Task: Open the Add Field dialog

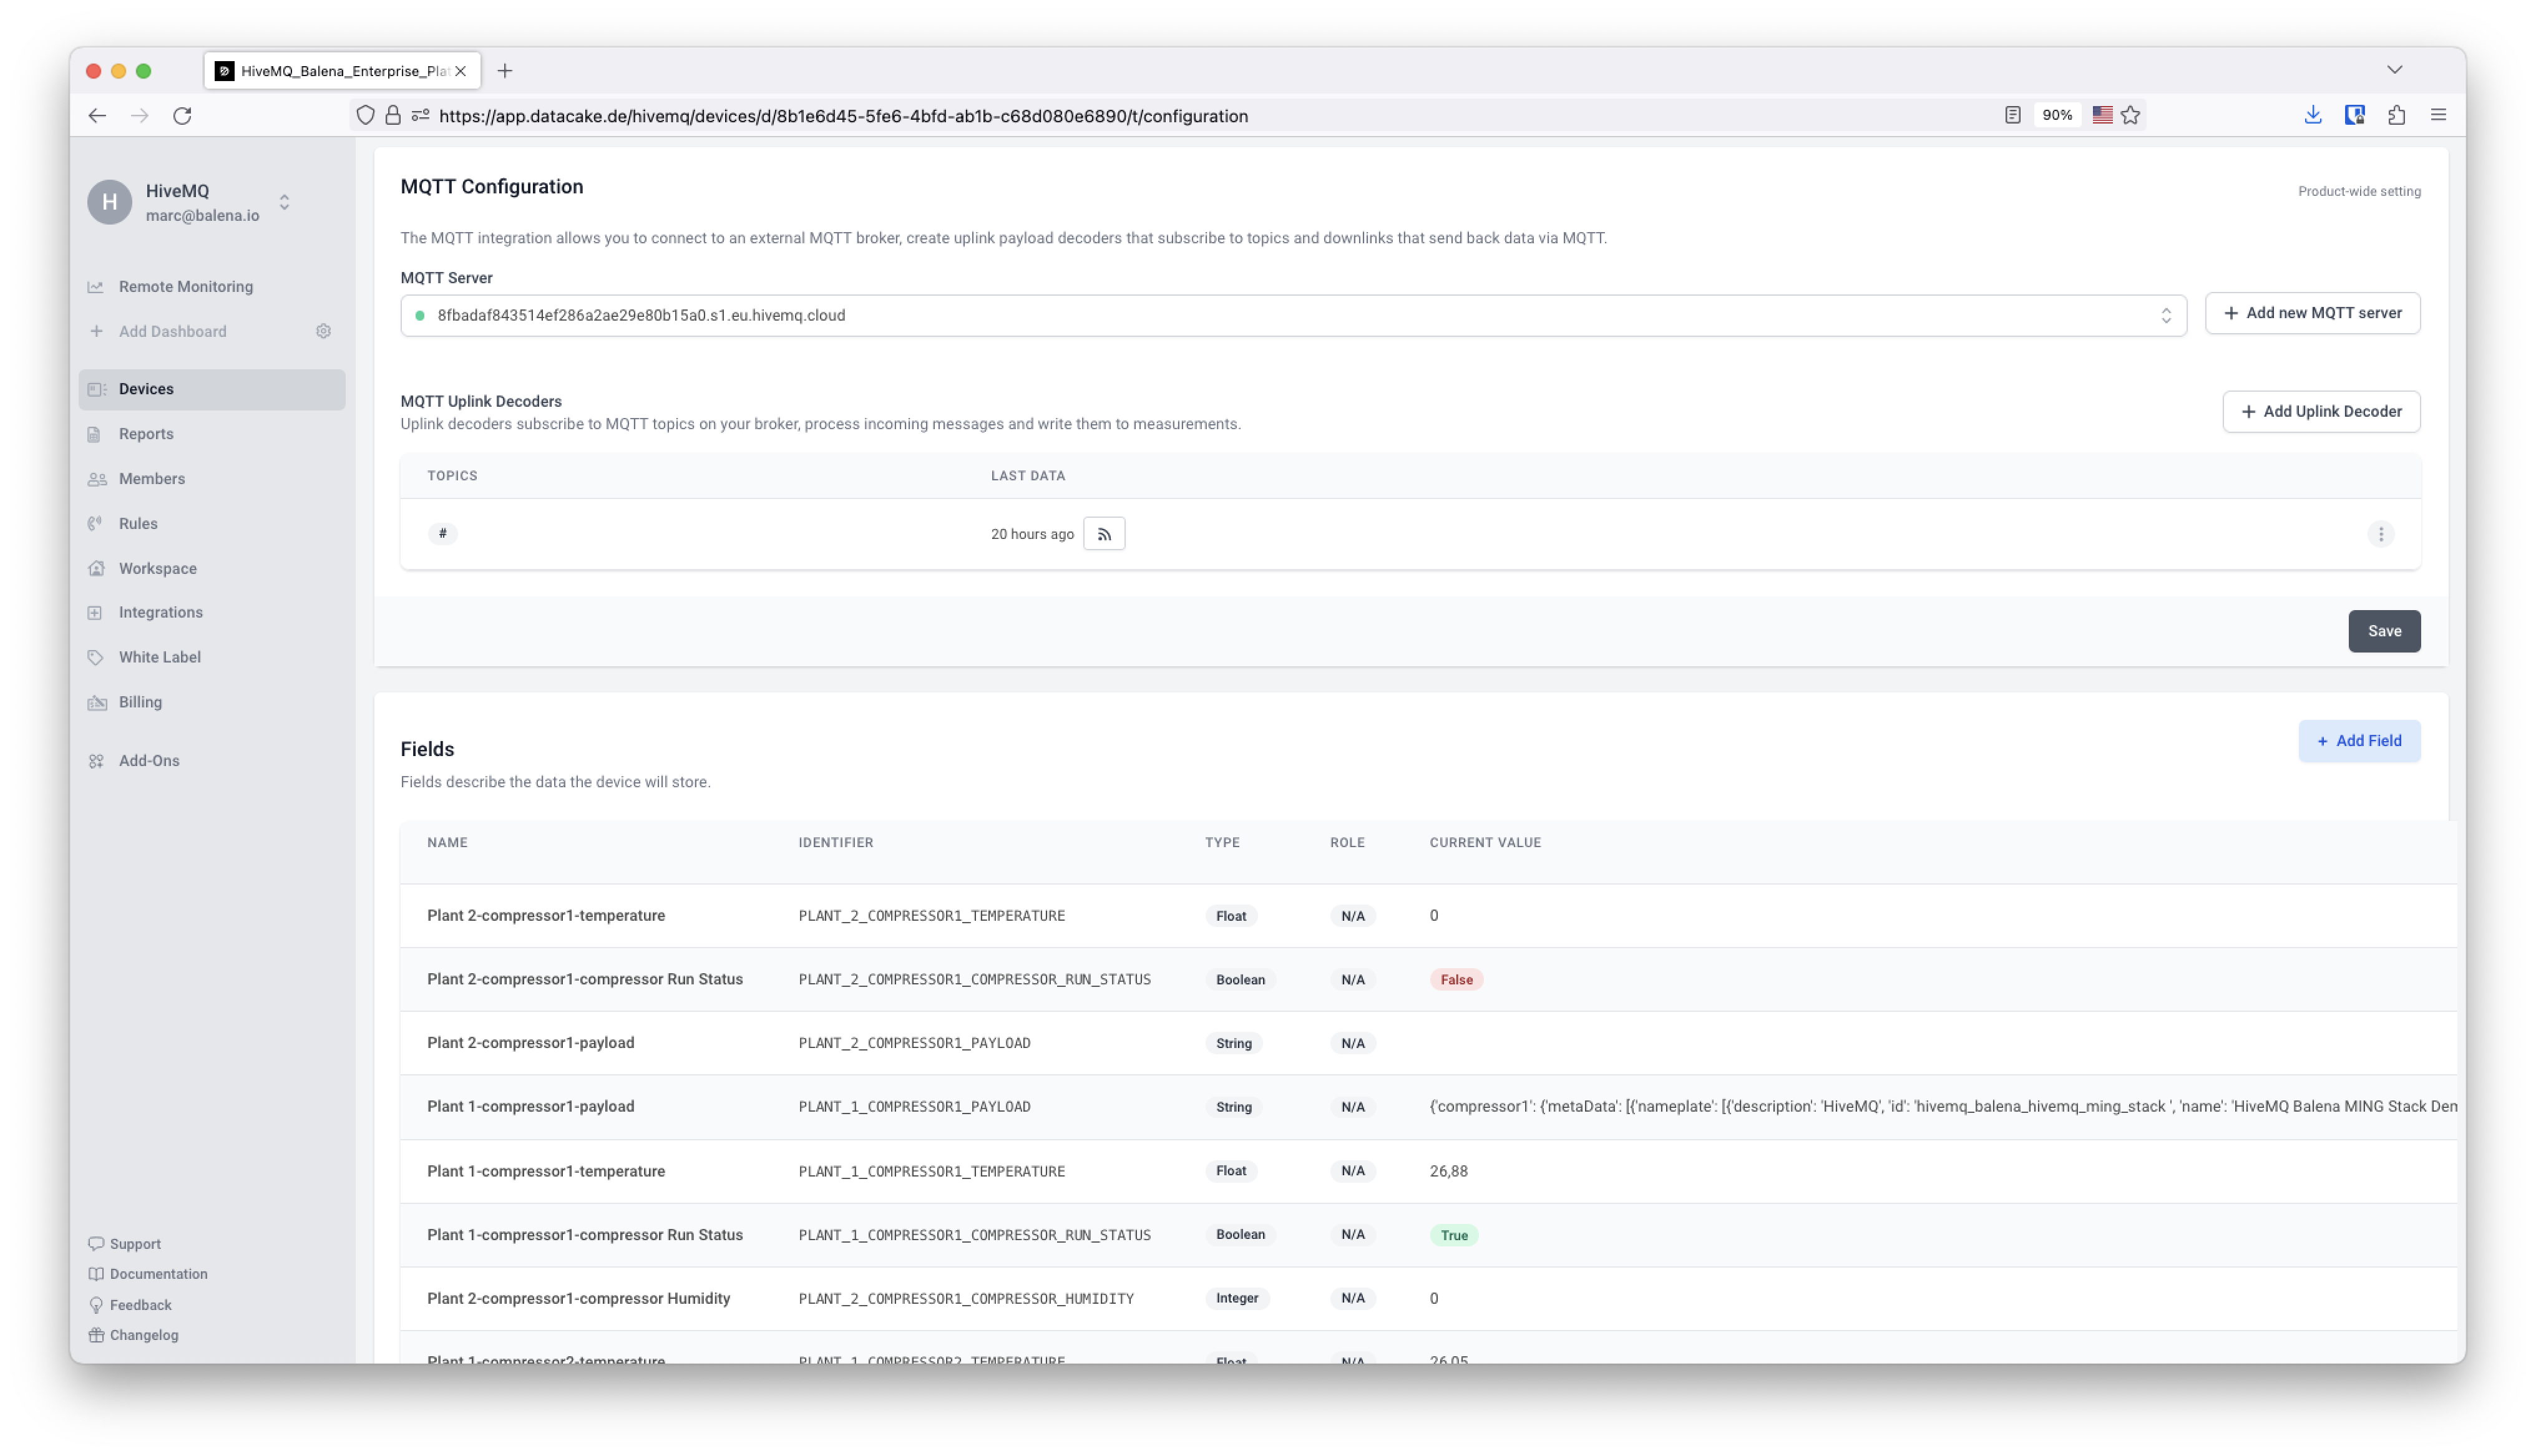Action: coord(2359,740)
